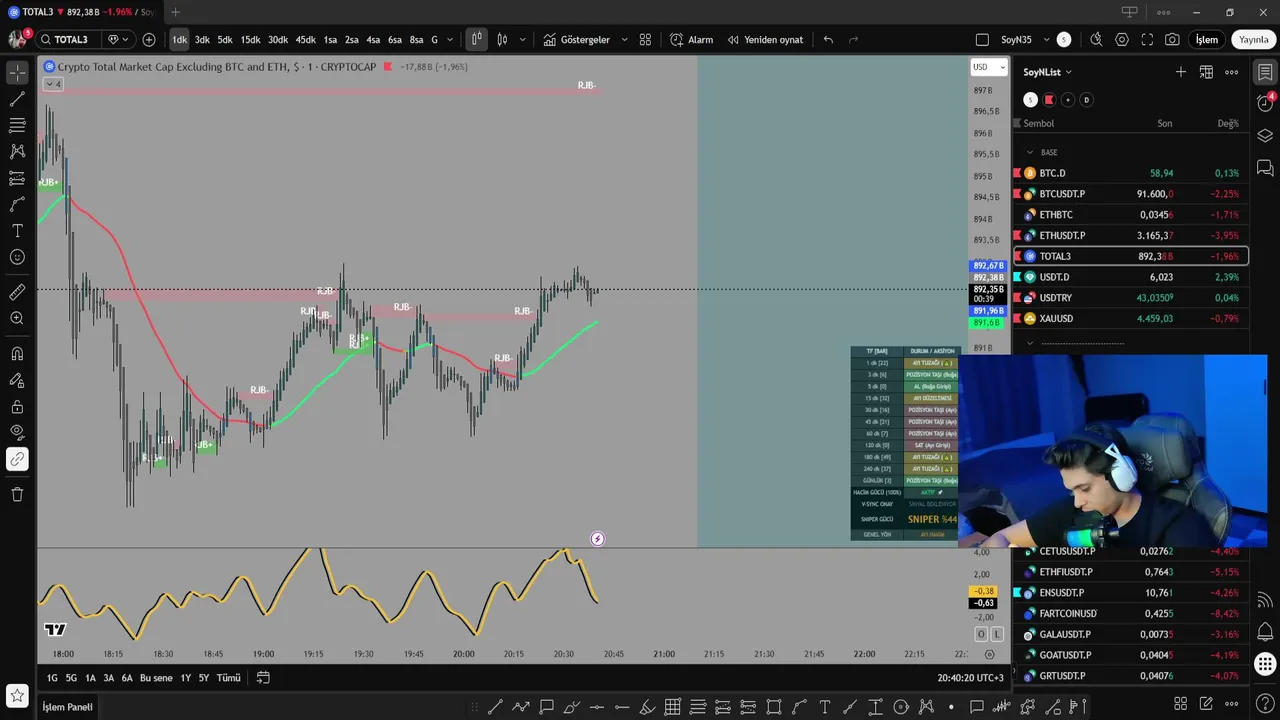Open indicator templates grid icon

[645, 40]
